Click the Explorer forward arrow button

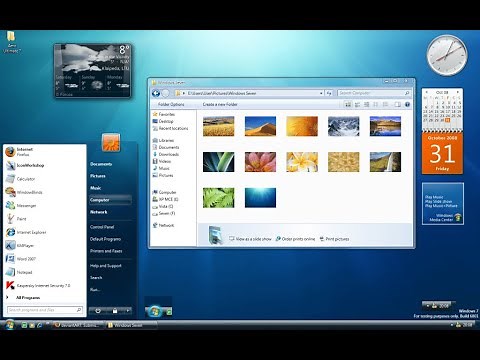[x=165, y=93]
